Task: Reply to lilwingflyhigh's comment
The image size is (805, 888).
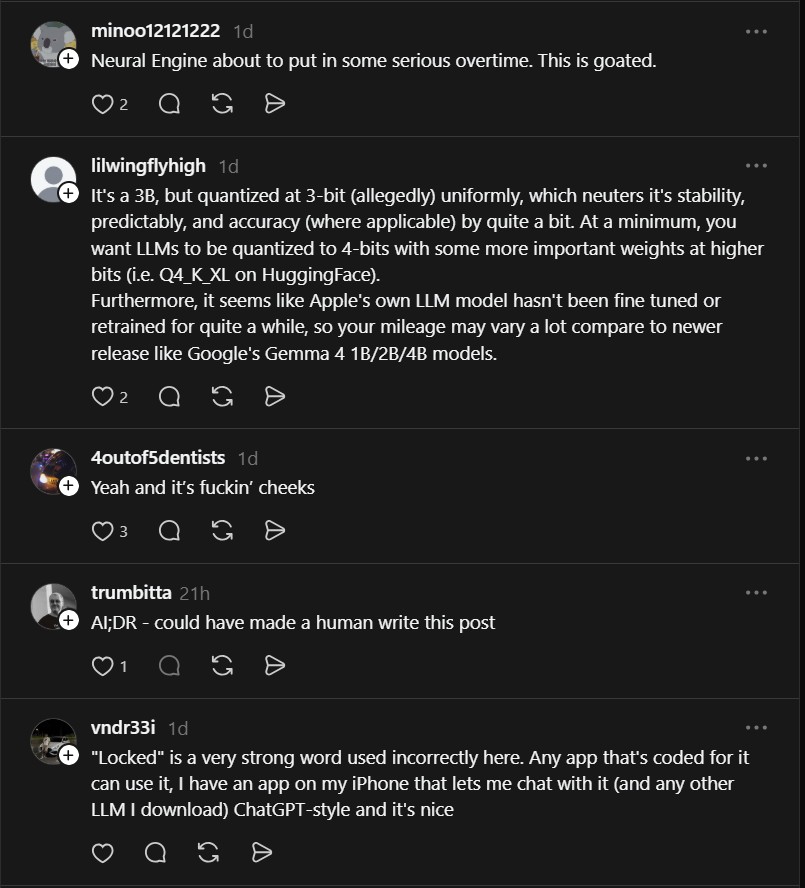Action: pos(169,396)
